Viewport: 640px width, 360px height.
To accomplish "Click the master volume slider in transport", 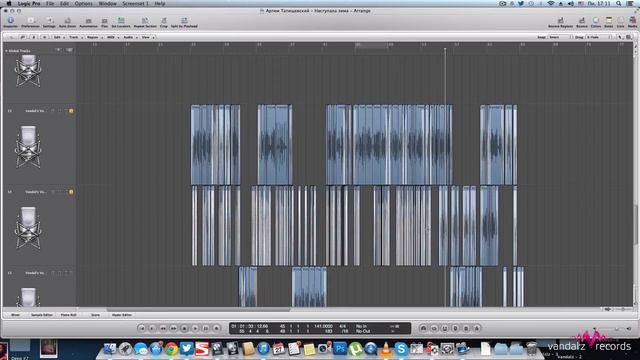I will (x=610, y=329).
